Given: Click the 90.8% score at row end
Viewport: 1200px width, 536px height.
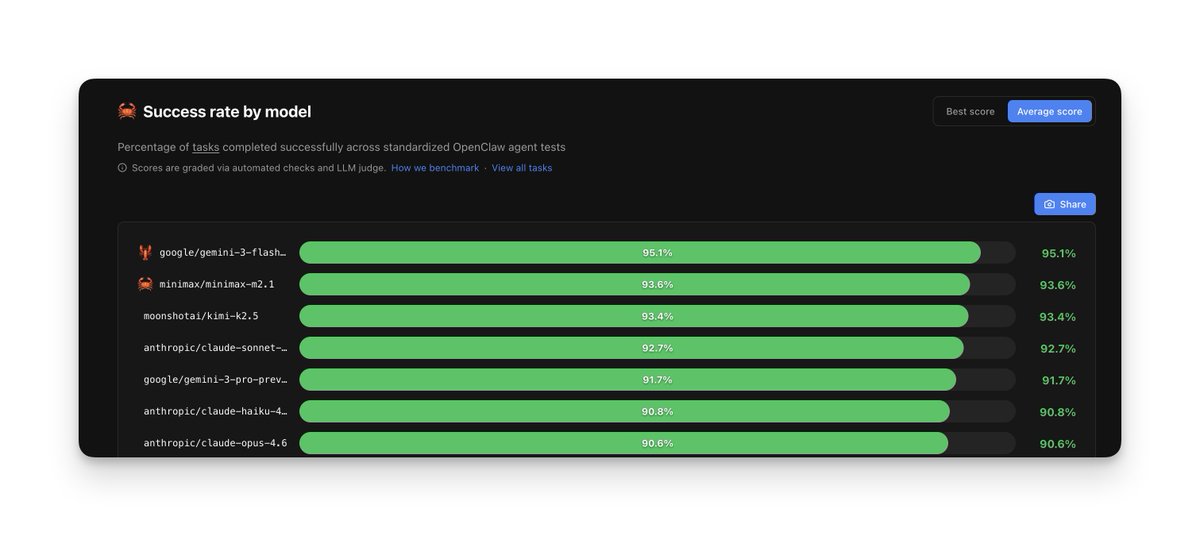Looking at the screenshot, I should 1058,412.
